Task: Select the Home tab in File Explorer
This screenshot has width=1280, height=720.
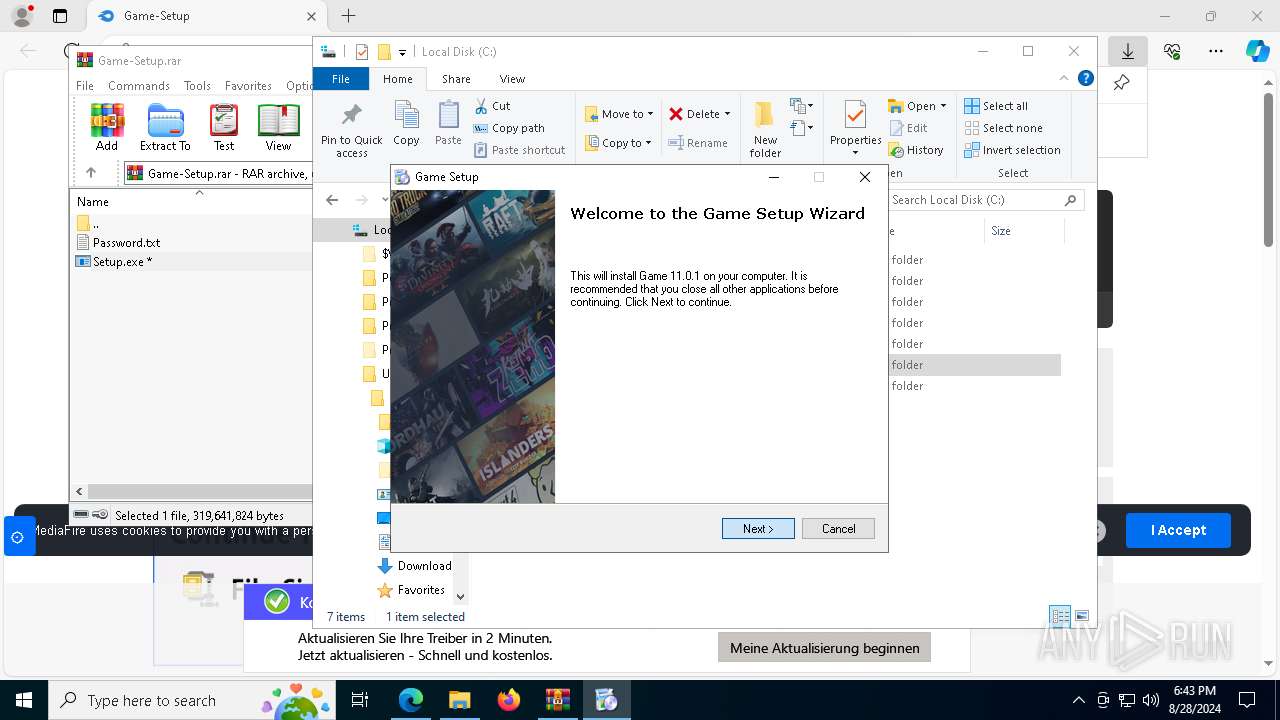Action: click(398, 79)
